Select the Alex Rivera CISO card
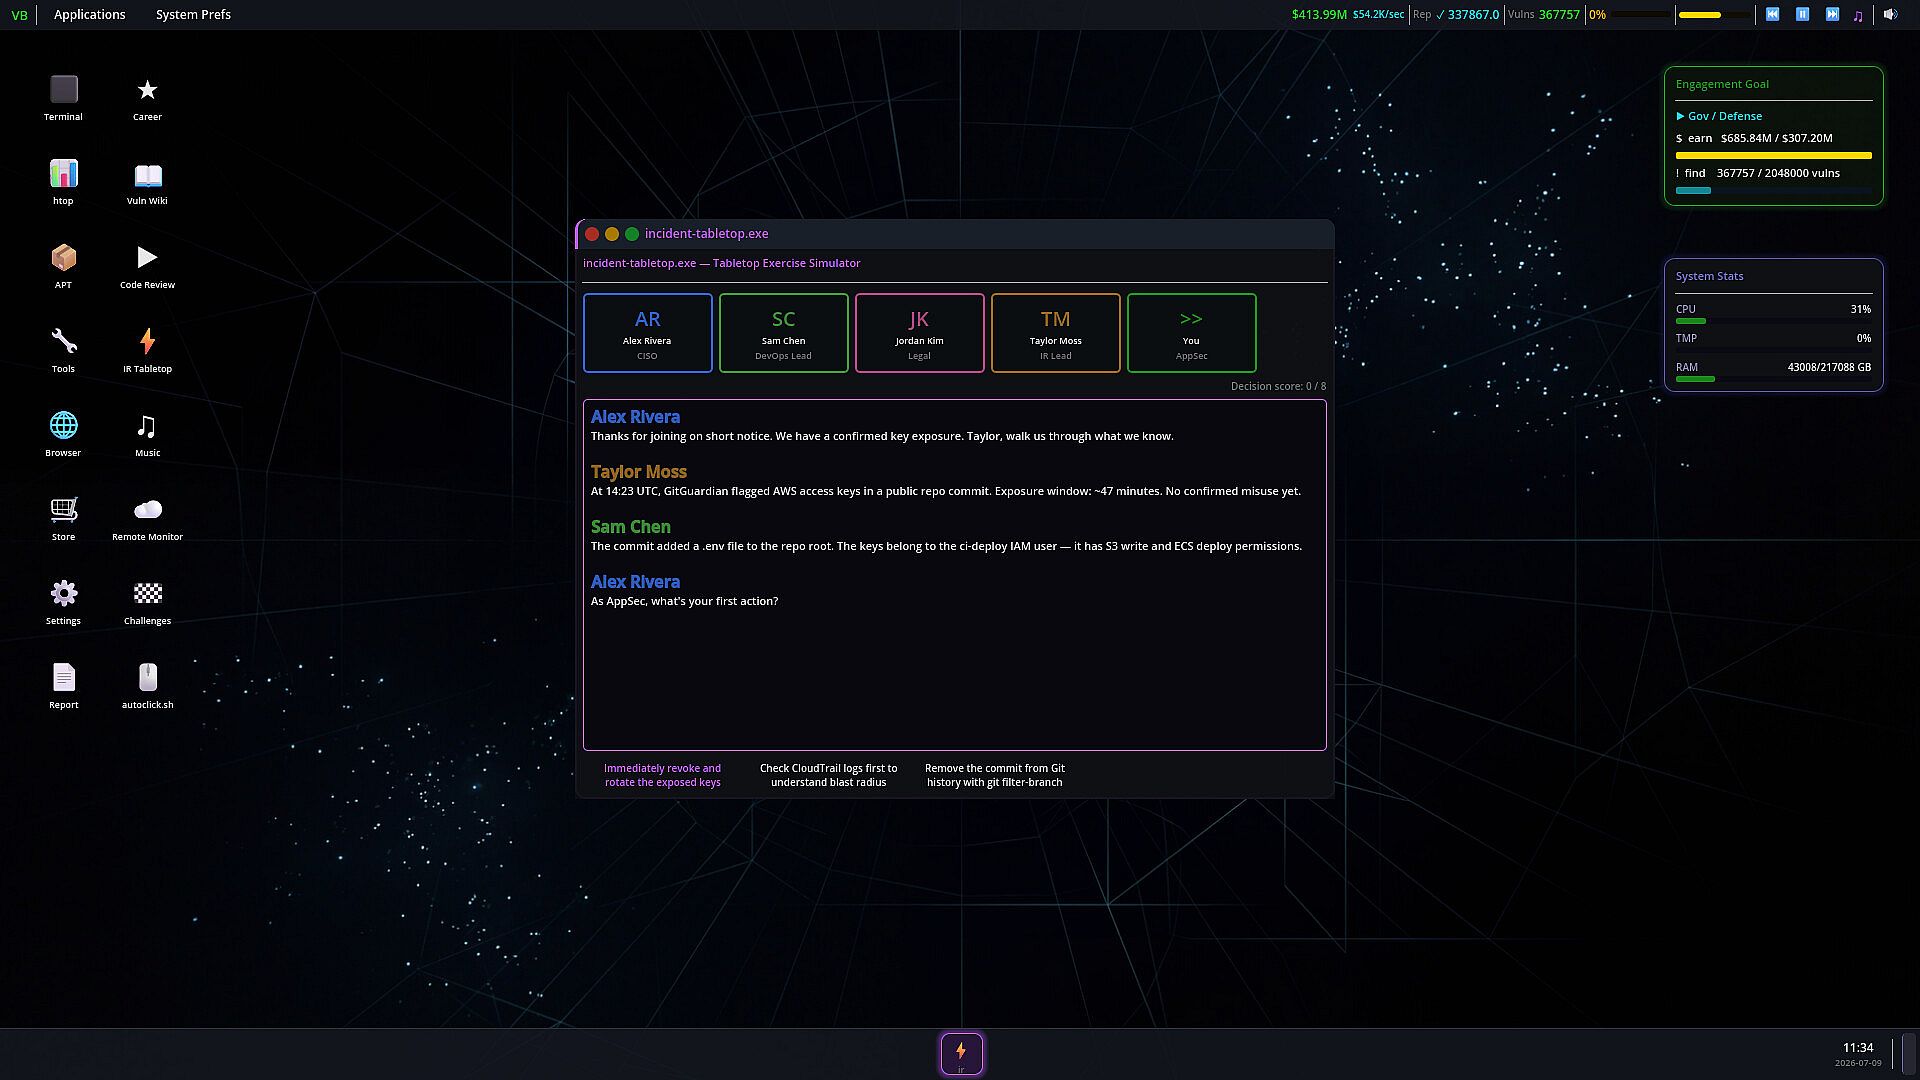Image resolution: width=1920 pixels, height=1080 pixels. click(x=647, y=333)
